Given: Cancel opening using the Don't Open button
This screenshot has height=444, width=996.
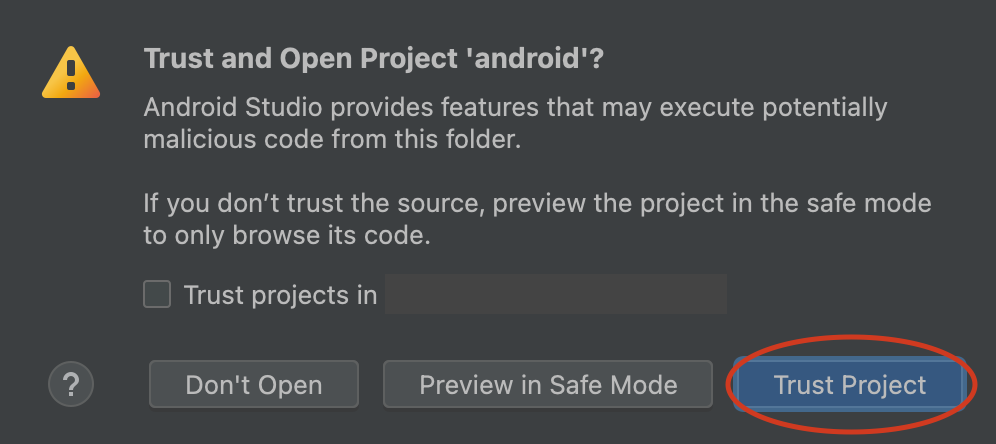Looking at the screenshot, I should point(254,385).
